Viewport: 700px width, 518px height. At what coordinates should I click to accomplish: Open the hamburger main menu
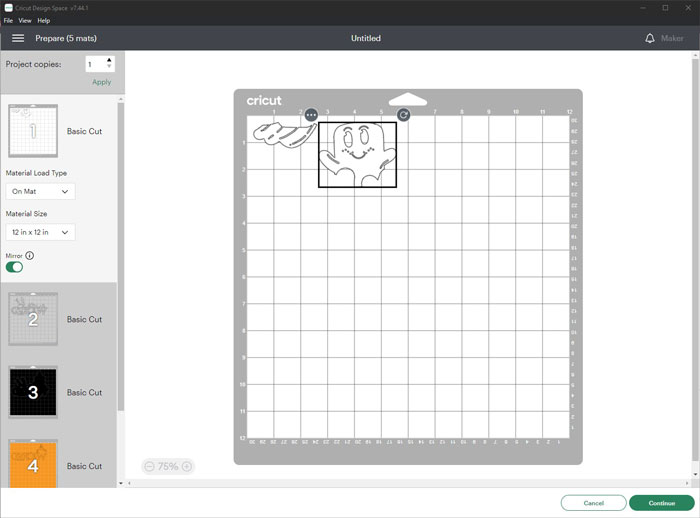pyautogui.click(x=18, y=38)
